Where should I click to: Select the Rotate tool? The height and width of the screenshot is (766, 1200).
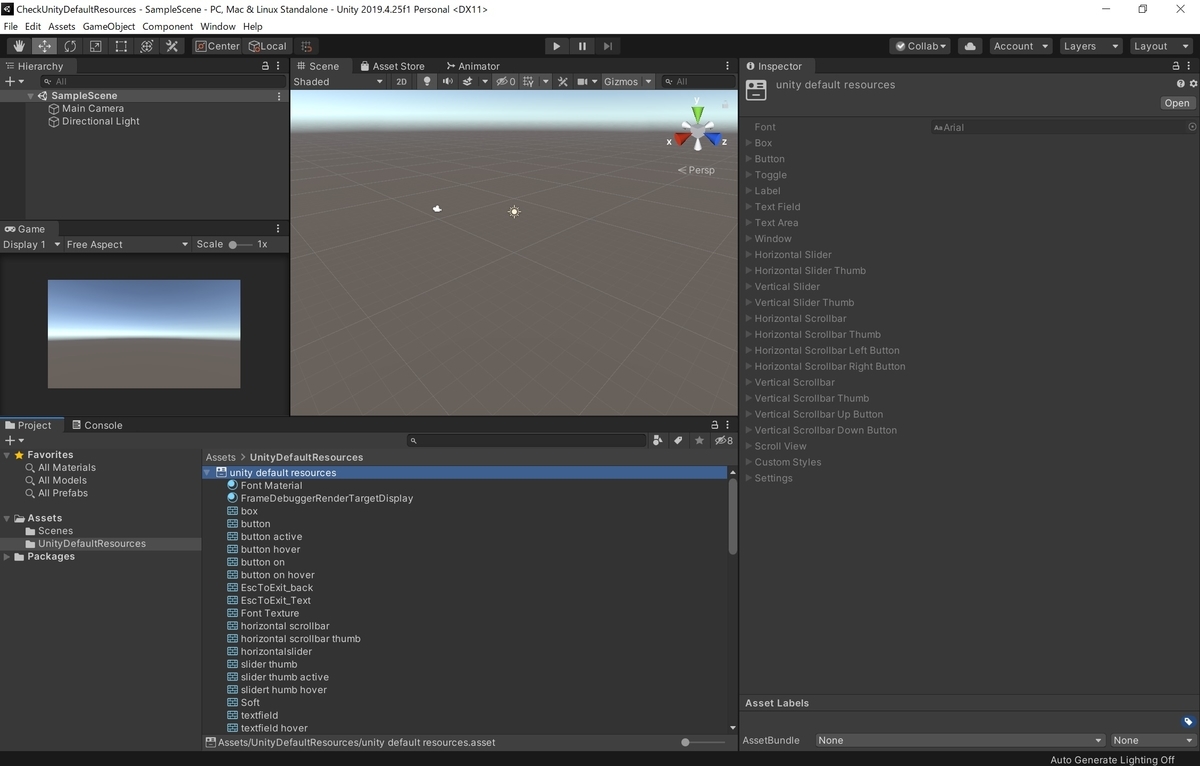click(70, 46)
